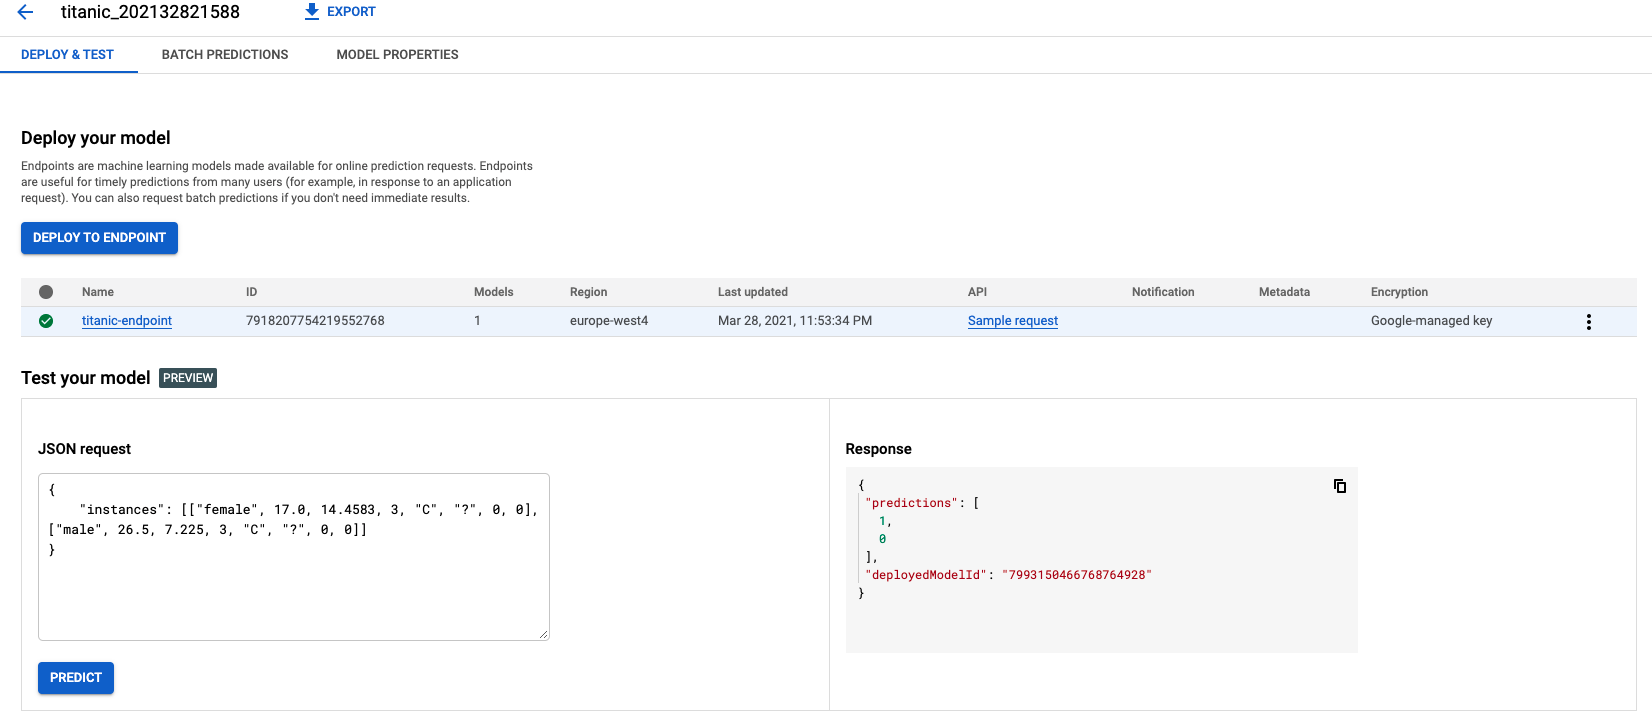Select the Deploy & Test tab
The width and height of the screenshot is (1652, 725).
click(67, 55)
